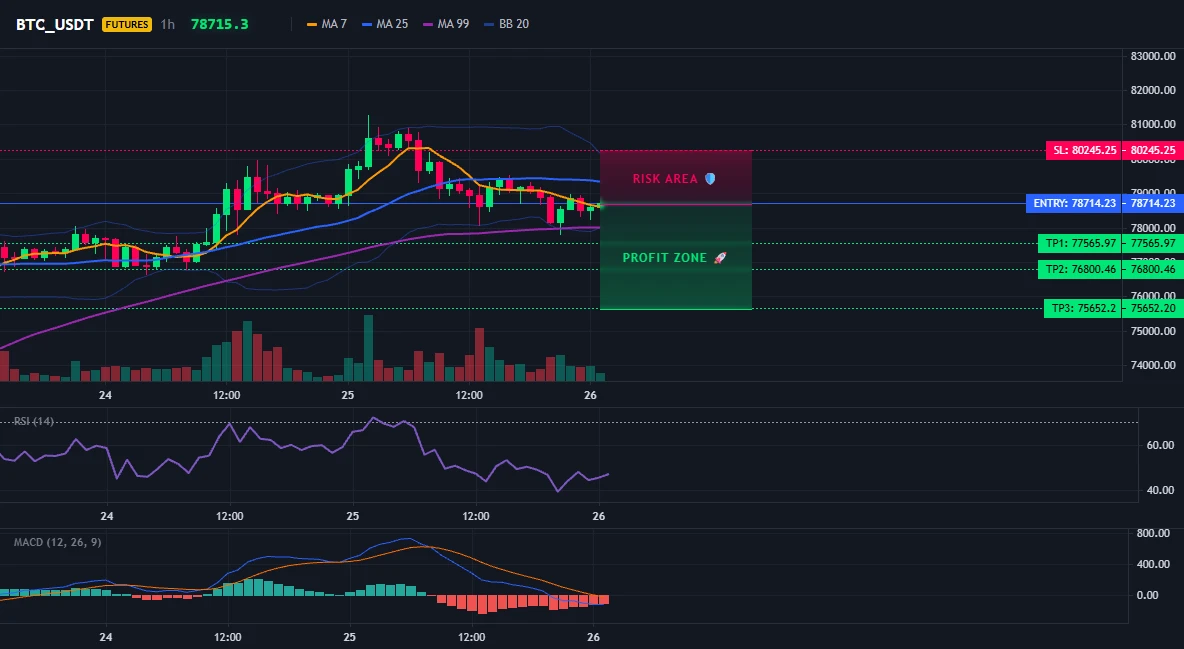Click the 78000.00 price axis value

(x=1153, y=227)
